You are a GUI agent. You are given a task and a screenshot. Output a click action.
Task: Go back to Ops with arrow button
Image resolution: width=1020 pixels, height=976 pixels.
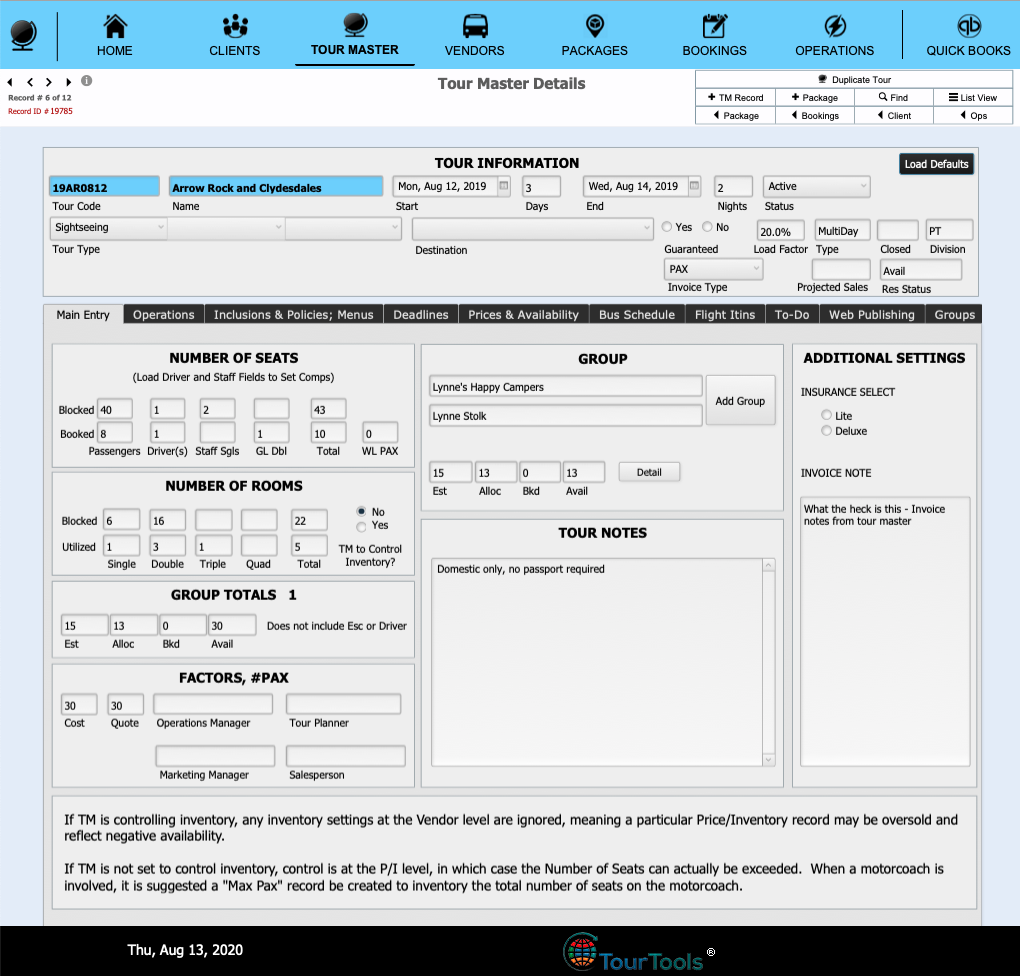(x=973, y=115)
